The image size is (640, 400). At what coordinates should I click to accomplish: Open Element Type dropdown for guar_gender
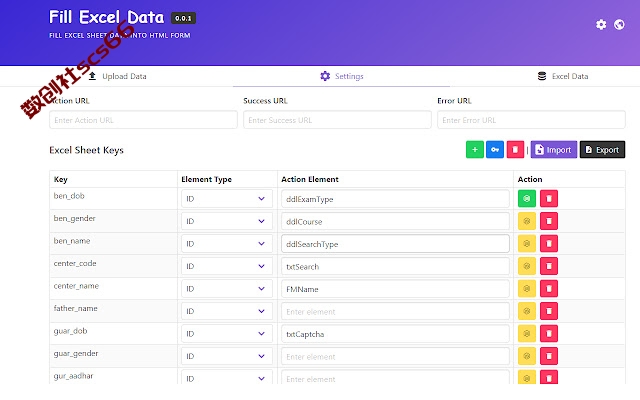tap(227, 356)
